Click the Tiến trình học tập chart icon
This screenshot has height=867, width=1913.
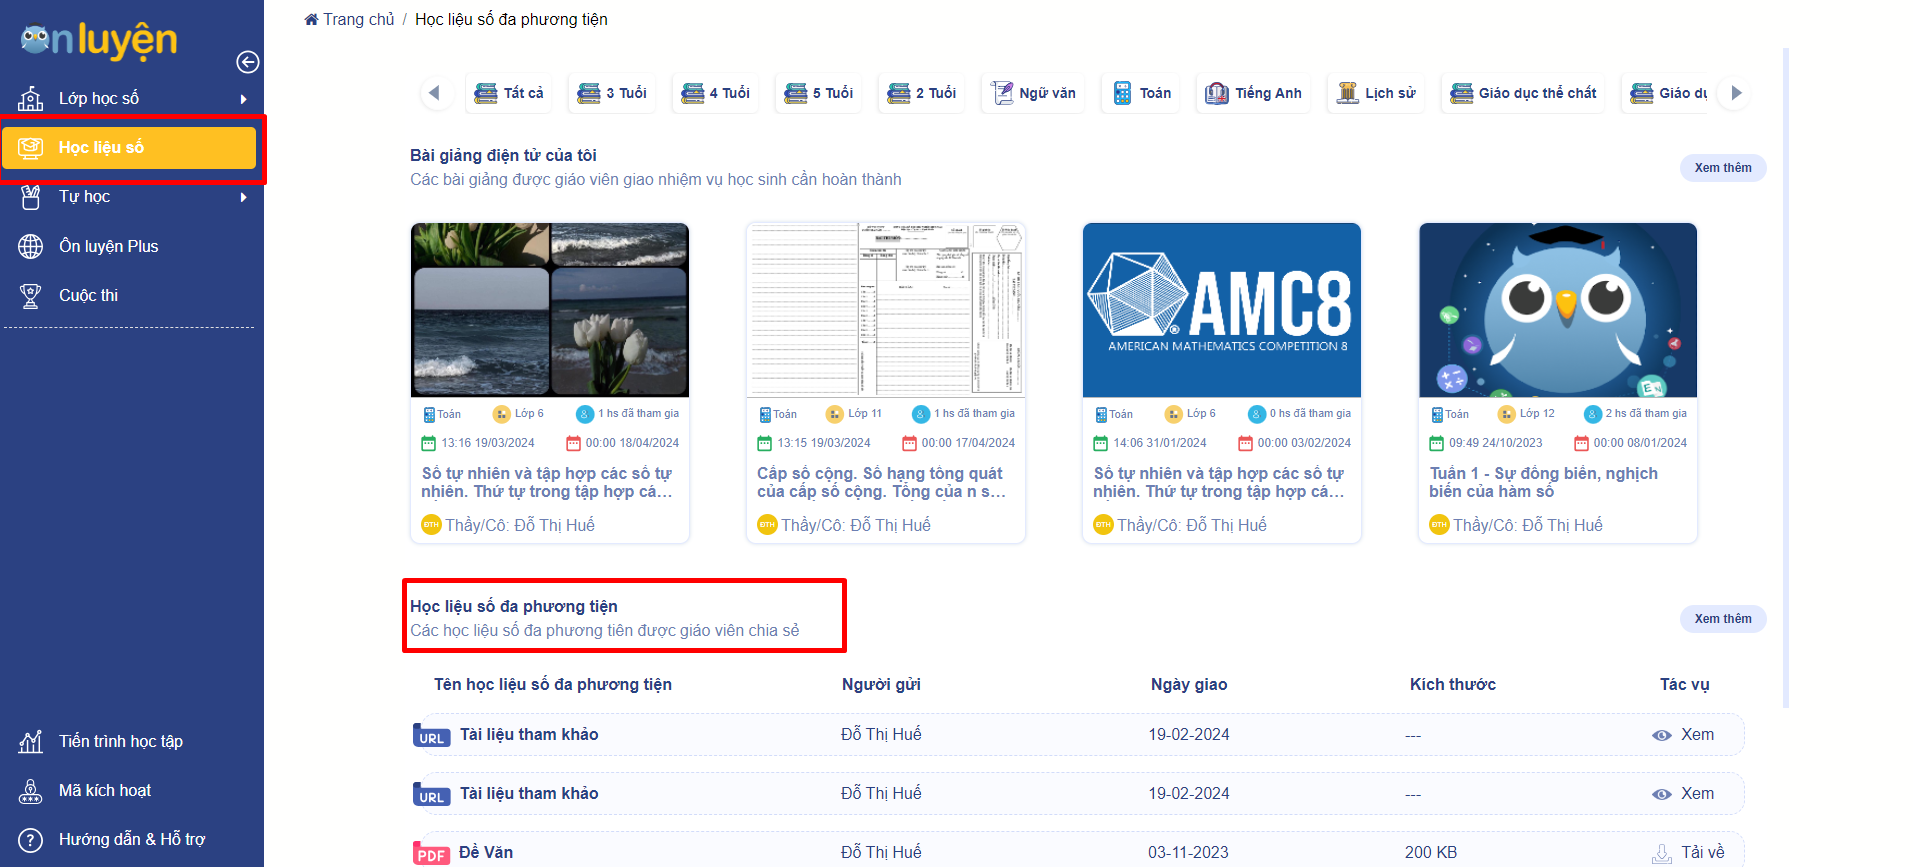(x=31, y=742)
